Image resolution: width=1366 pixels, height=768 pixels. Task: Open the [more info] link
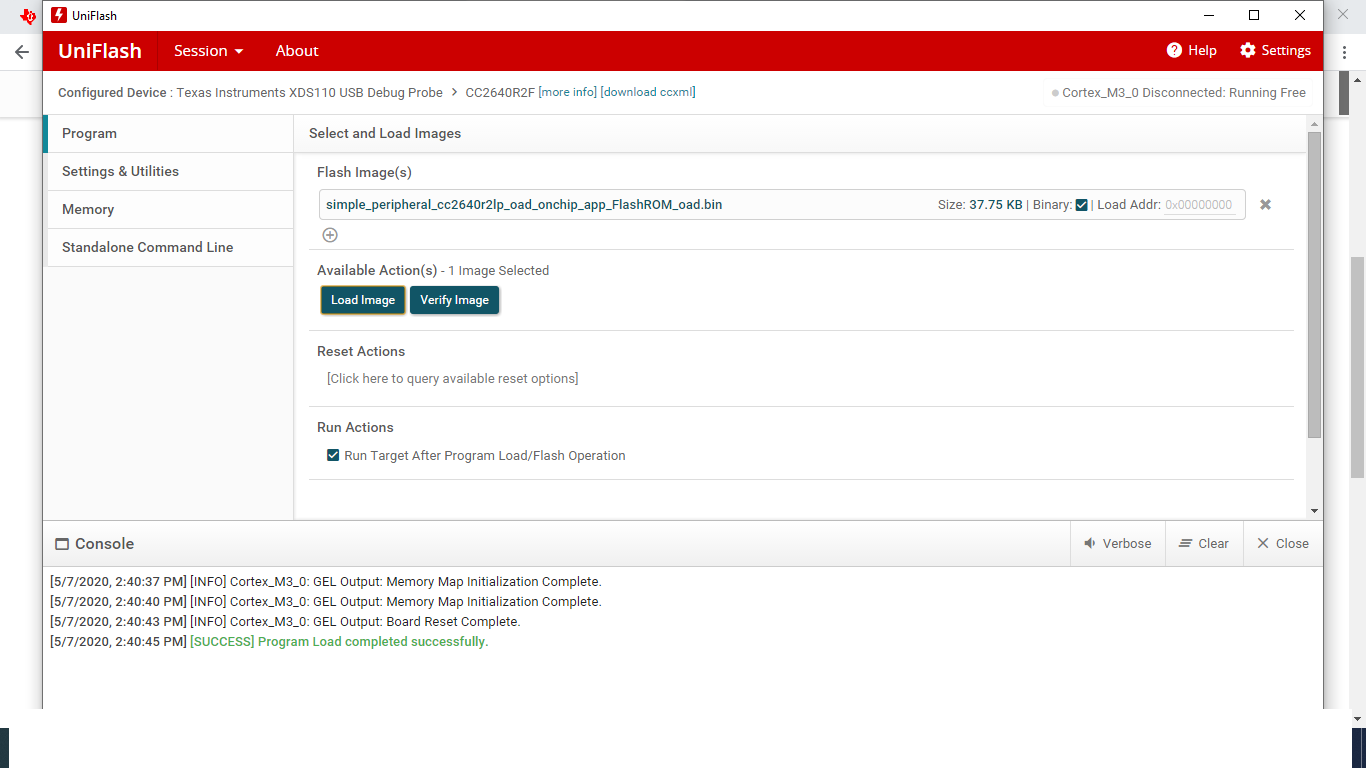coord(567,92)
